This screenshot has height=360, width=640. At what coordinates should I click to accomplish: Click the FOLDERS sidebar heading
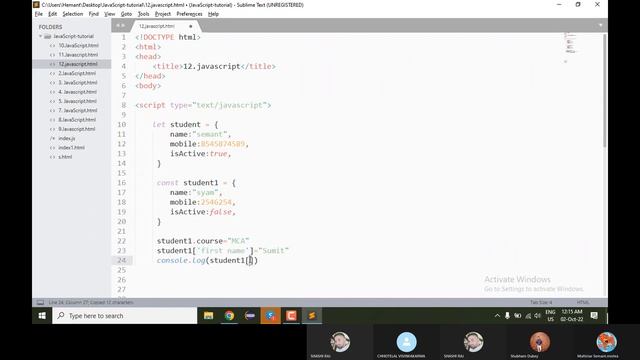(51, 27)
